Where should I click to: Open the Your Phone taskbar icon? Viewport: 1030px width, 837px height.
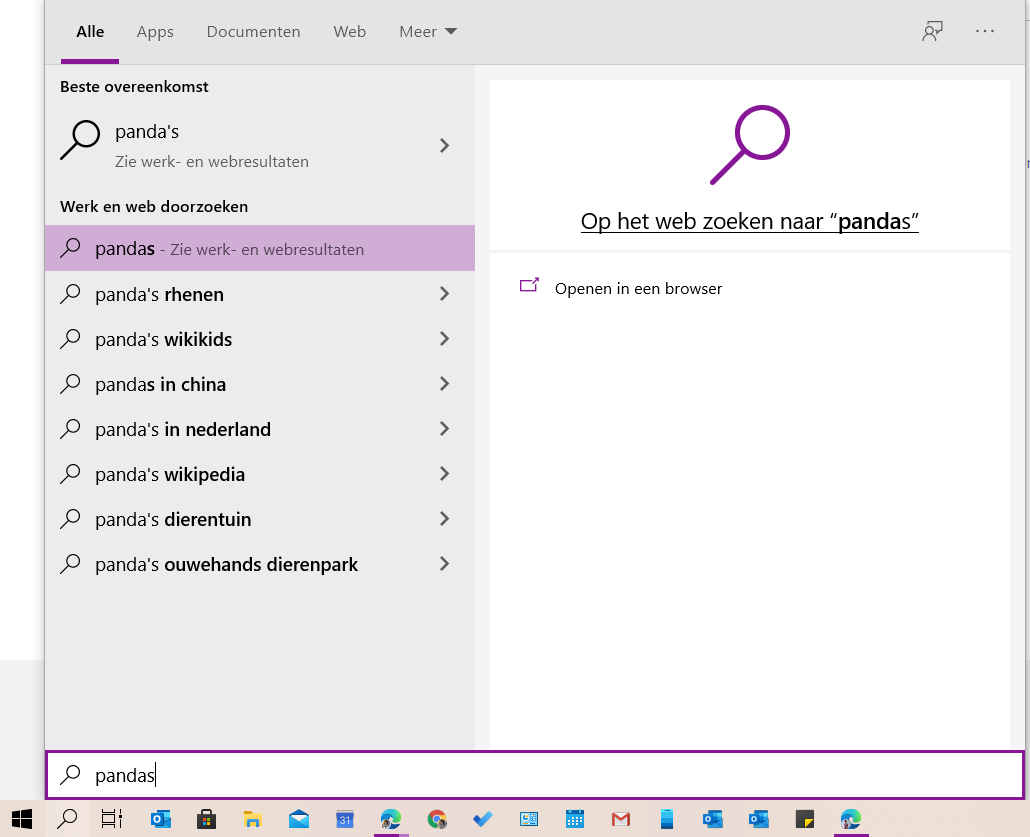point(667,819)
